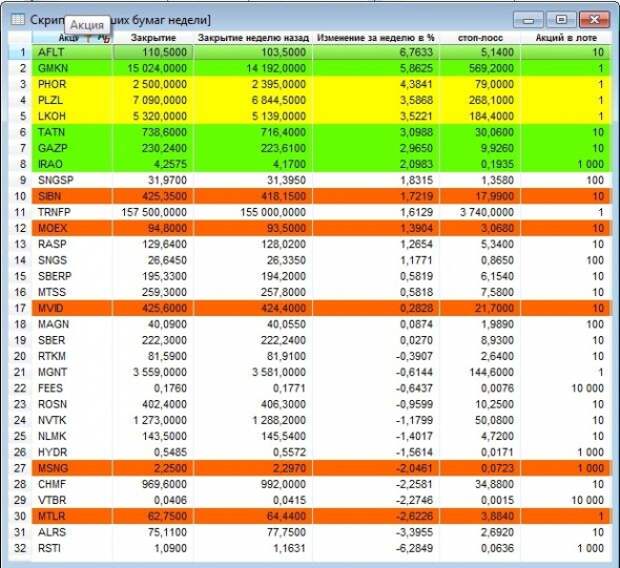Maximize the weekly securities window

pyautogui.click(x=561, y=20)
